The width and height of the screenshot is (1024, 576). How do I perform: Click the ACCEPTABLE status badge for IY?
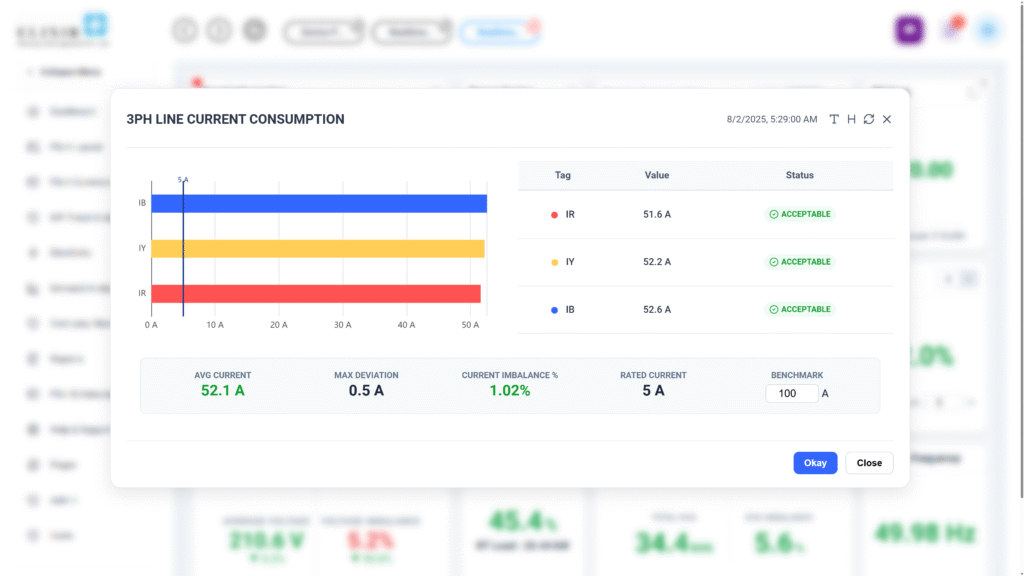pos(799,262)
